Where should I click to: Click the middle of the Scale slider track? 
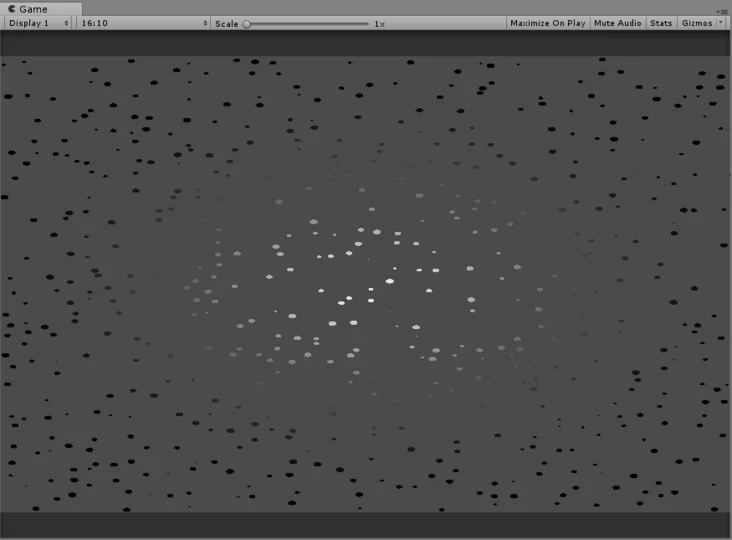(308, 23)
